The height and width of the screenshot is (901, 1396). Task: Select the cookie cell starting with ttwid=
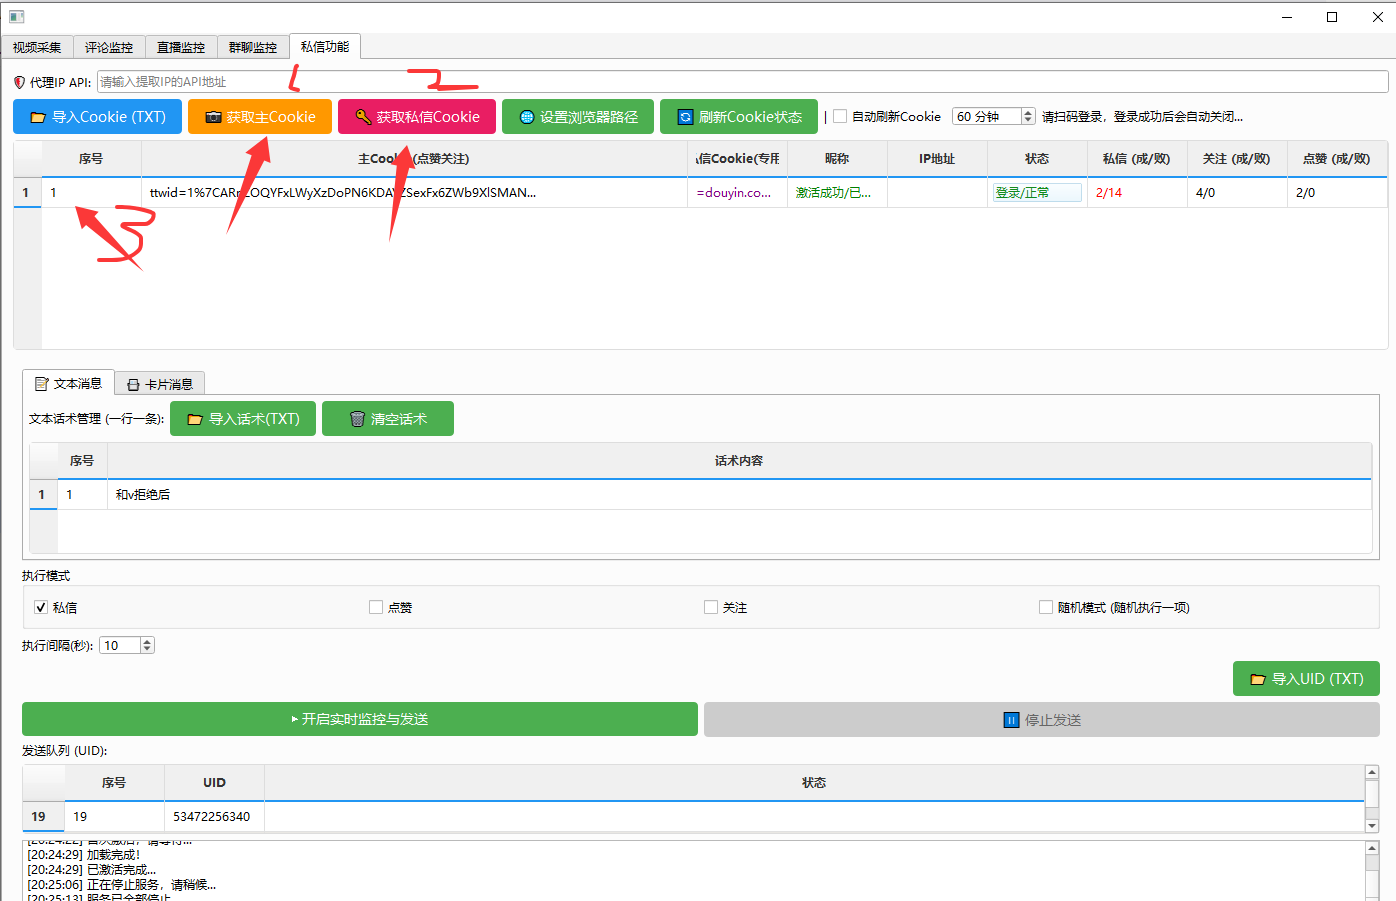[x=414, y=193]
